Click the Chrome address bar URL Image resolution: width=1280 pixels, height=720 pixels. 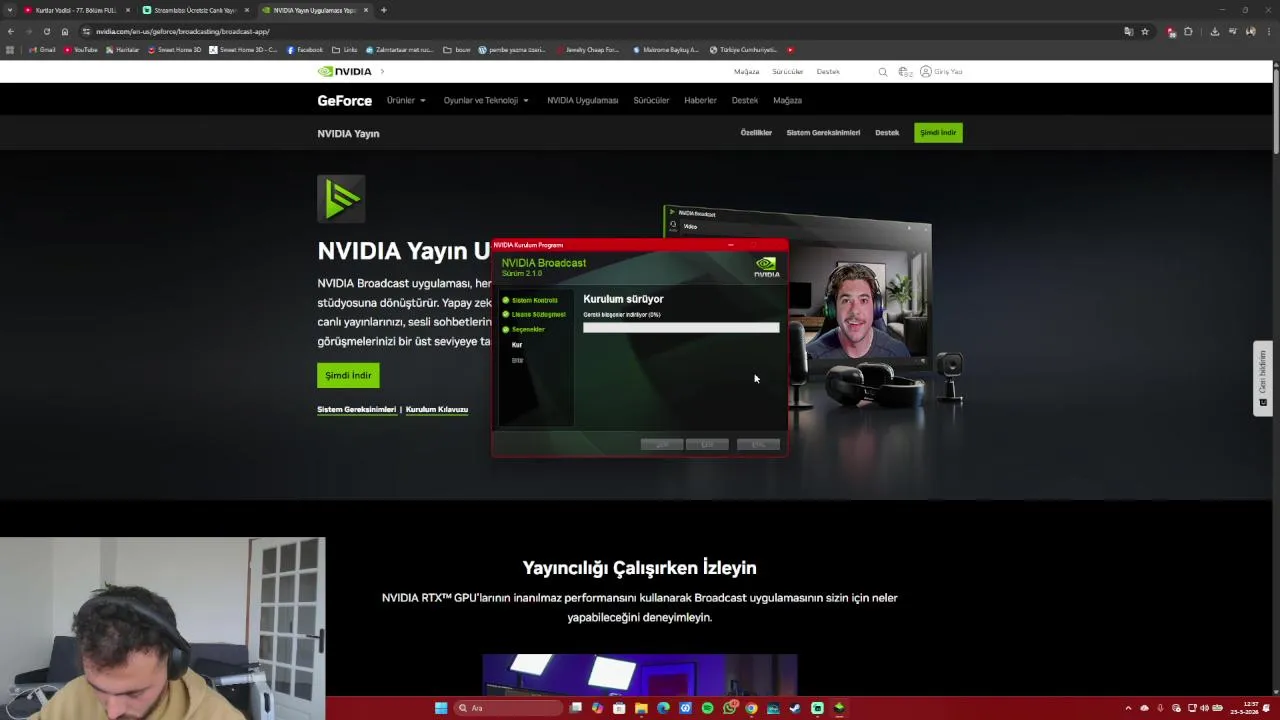pyautogui.click(x=182, y=31)
